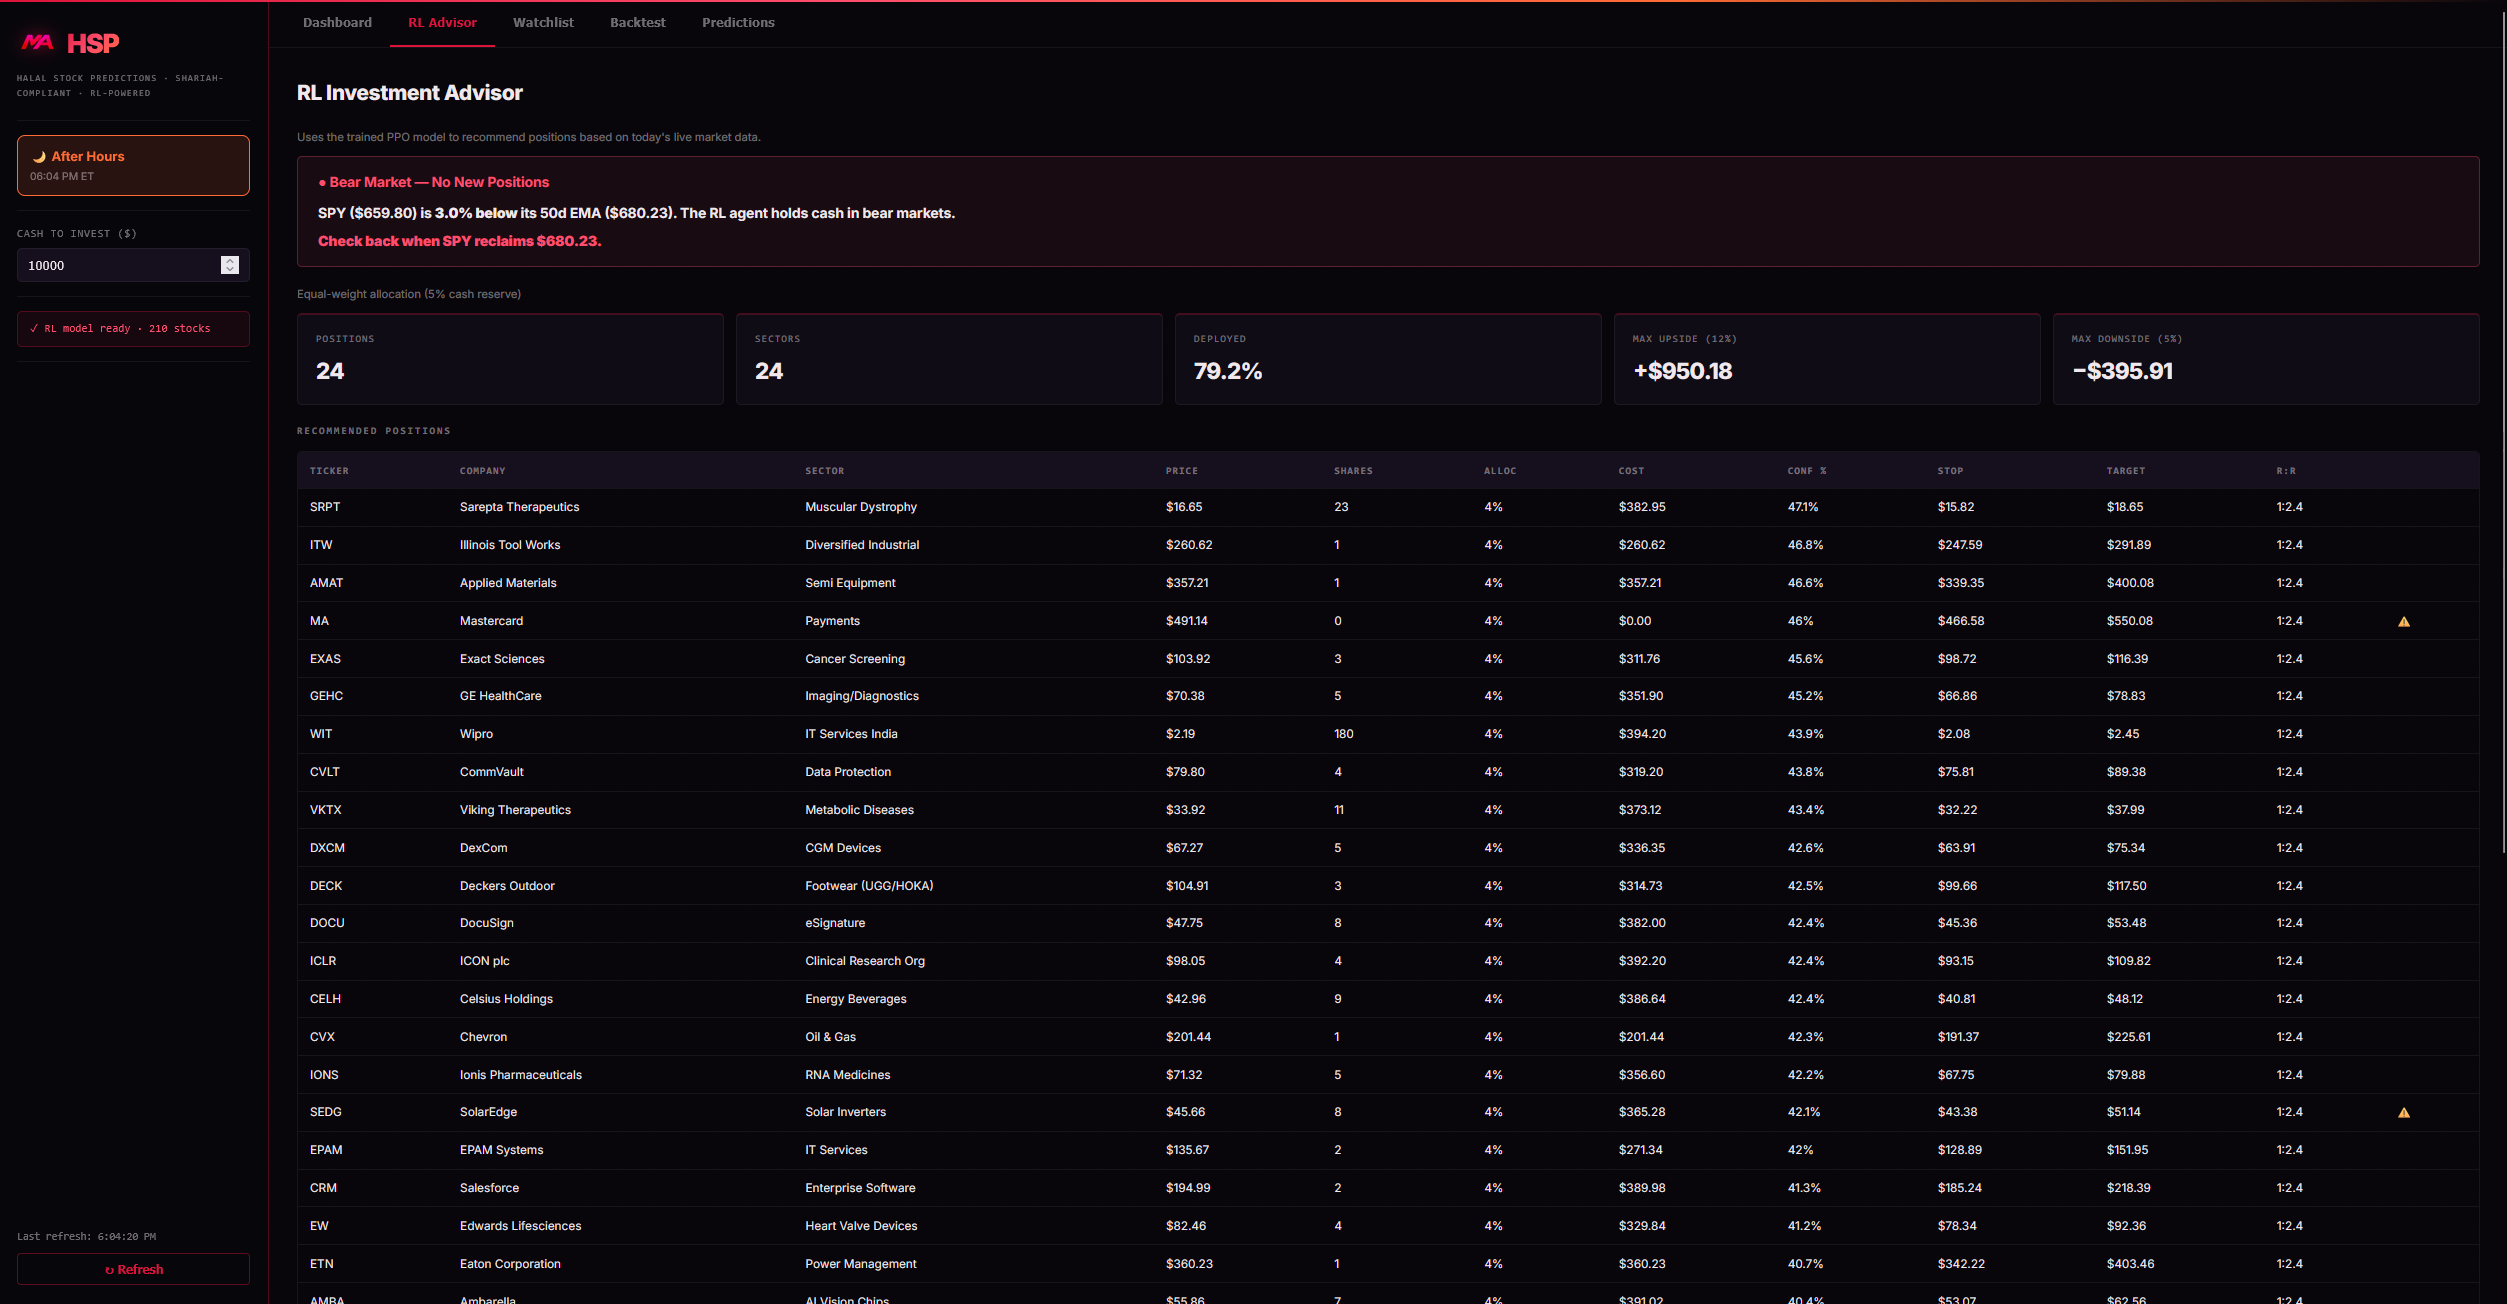Switch to the Predictions tab

pos(738,22)
